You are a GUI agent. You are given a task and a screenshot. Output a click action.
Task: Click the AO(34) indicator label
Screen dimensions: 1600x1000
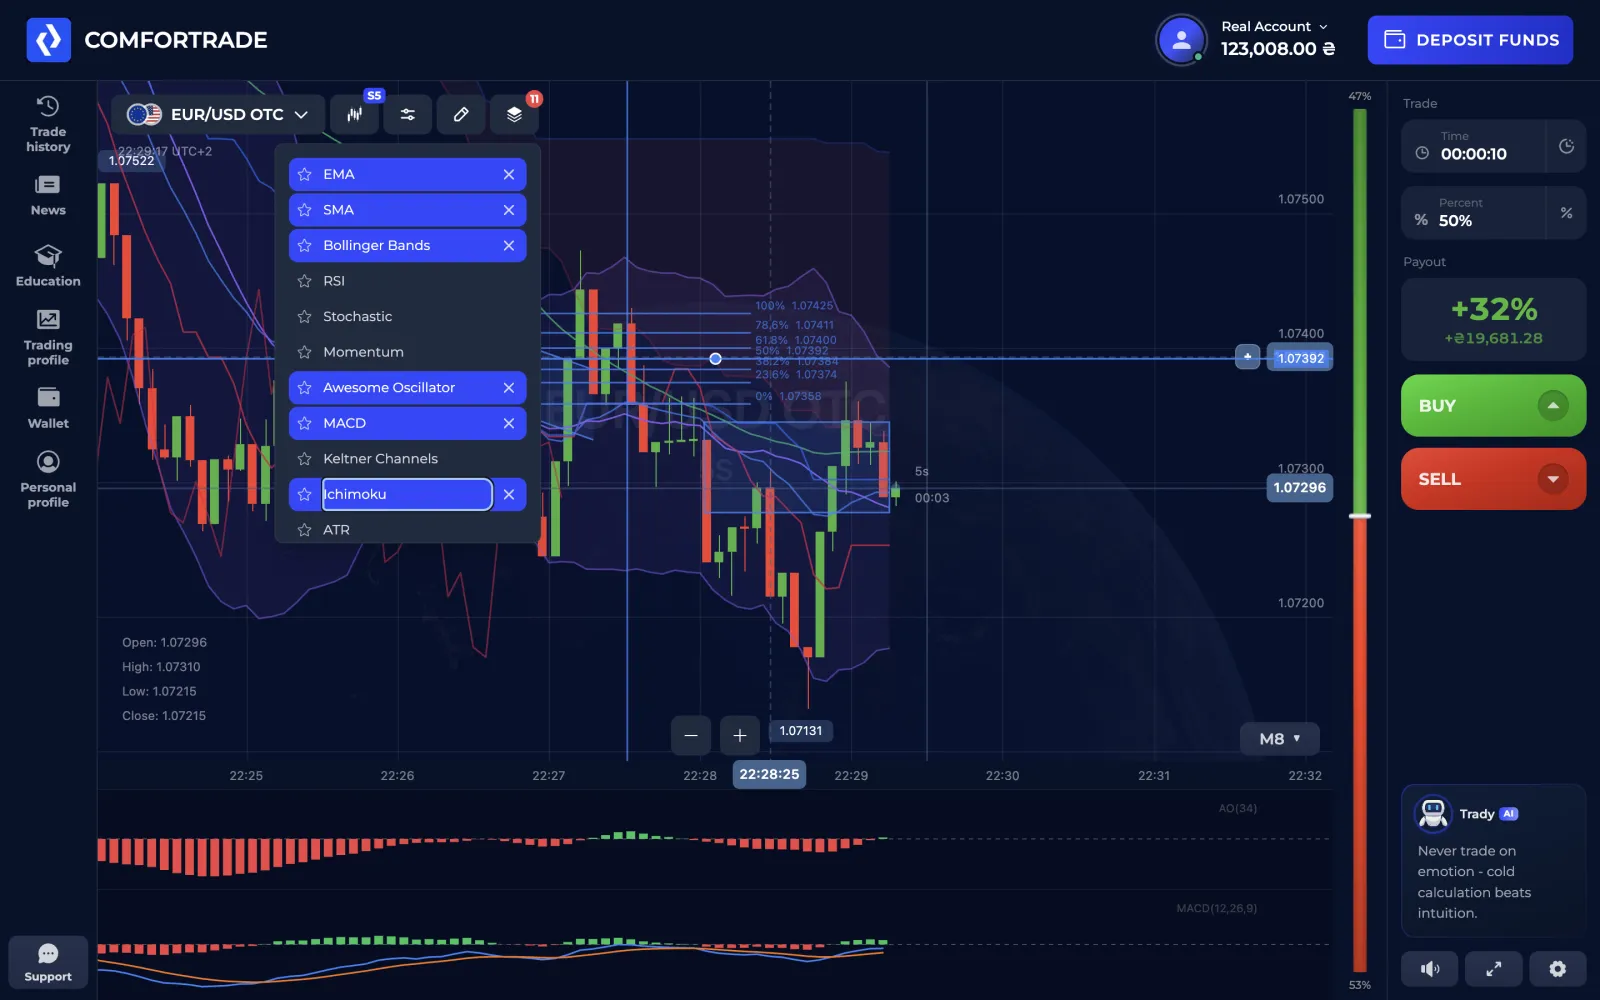click(1237, 808)
